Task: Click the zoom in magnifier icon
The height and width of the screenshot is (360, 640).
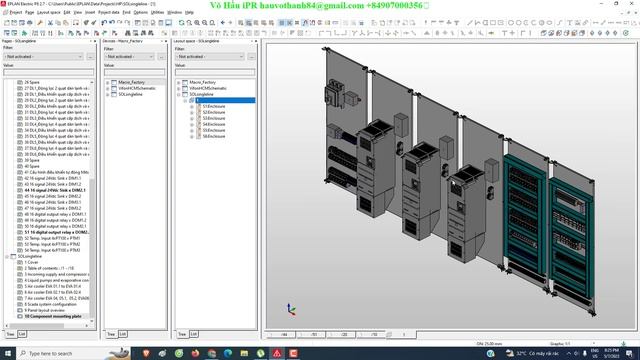Action: point(197,22)
